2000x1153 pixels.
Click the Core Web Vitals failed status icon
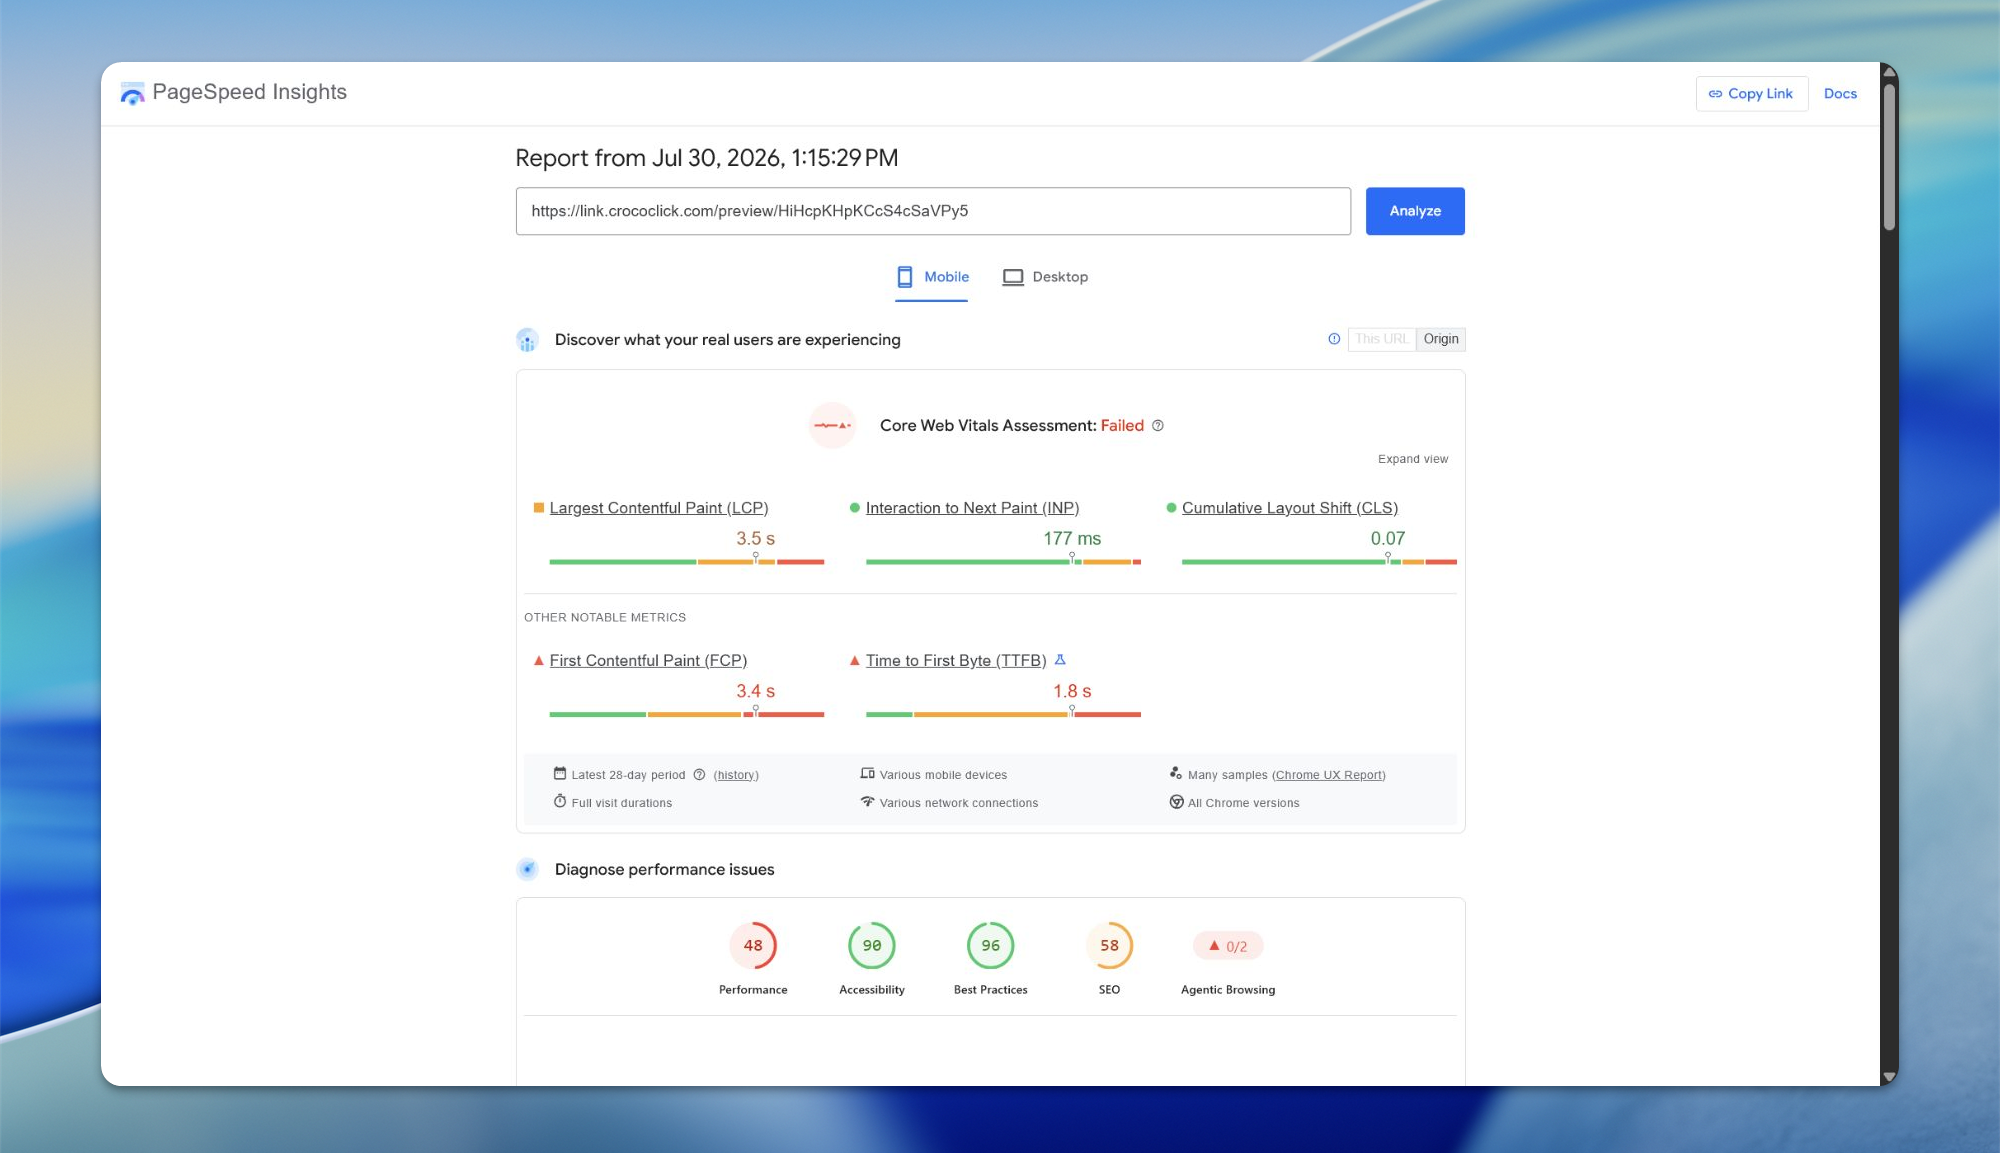(832, 426)
